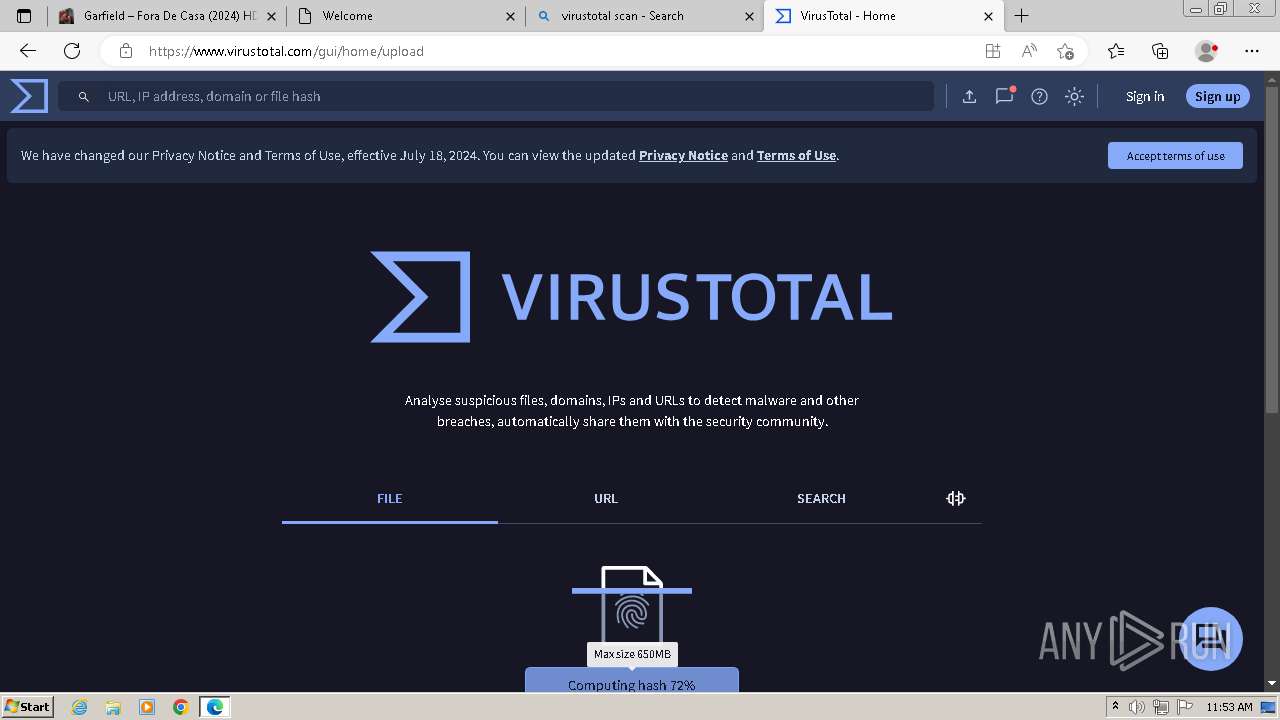Add this page to favorites star icon
The image size is (1280, 720).
click(1065, 51)
